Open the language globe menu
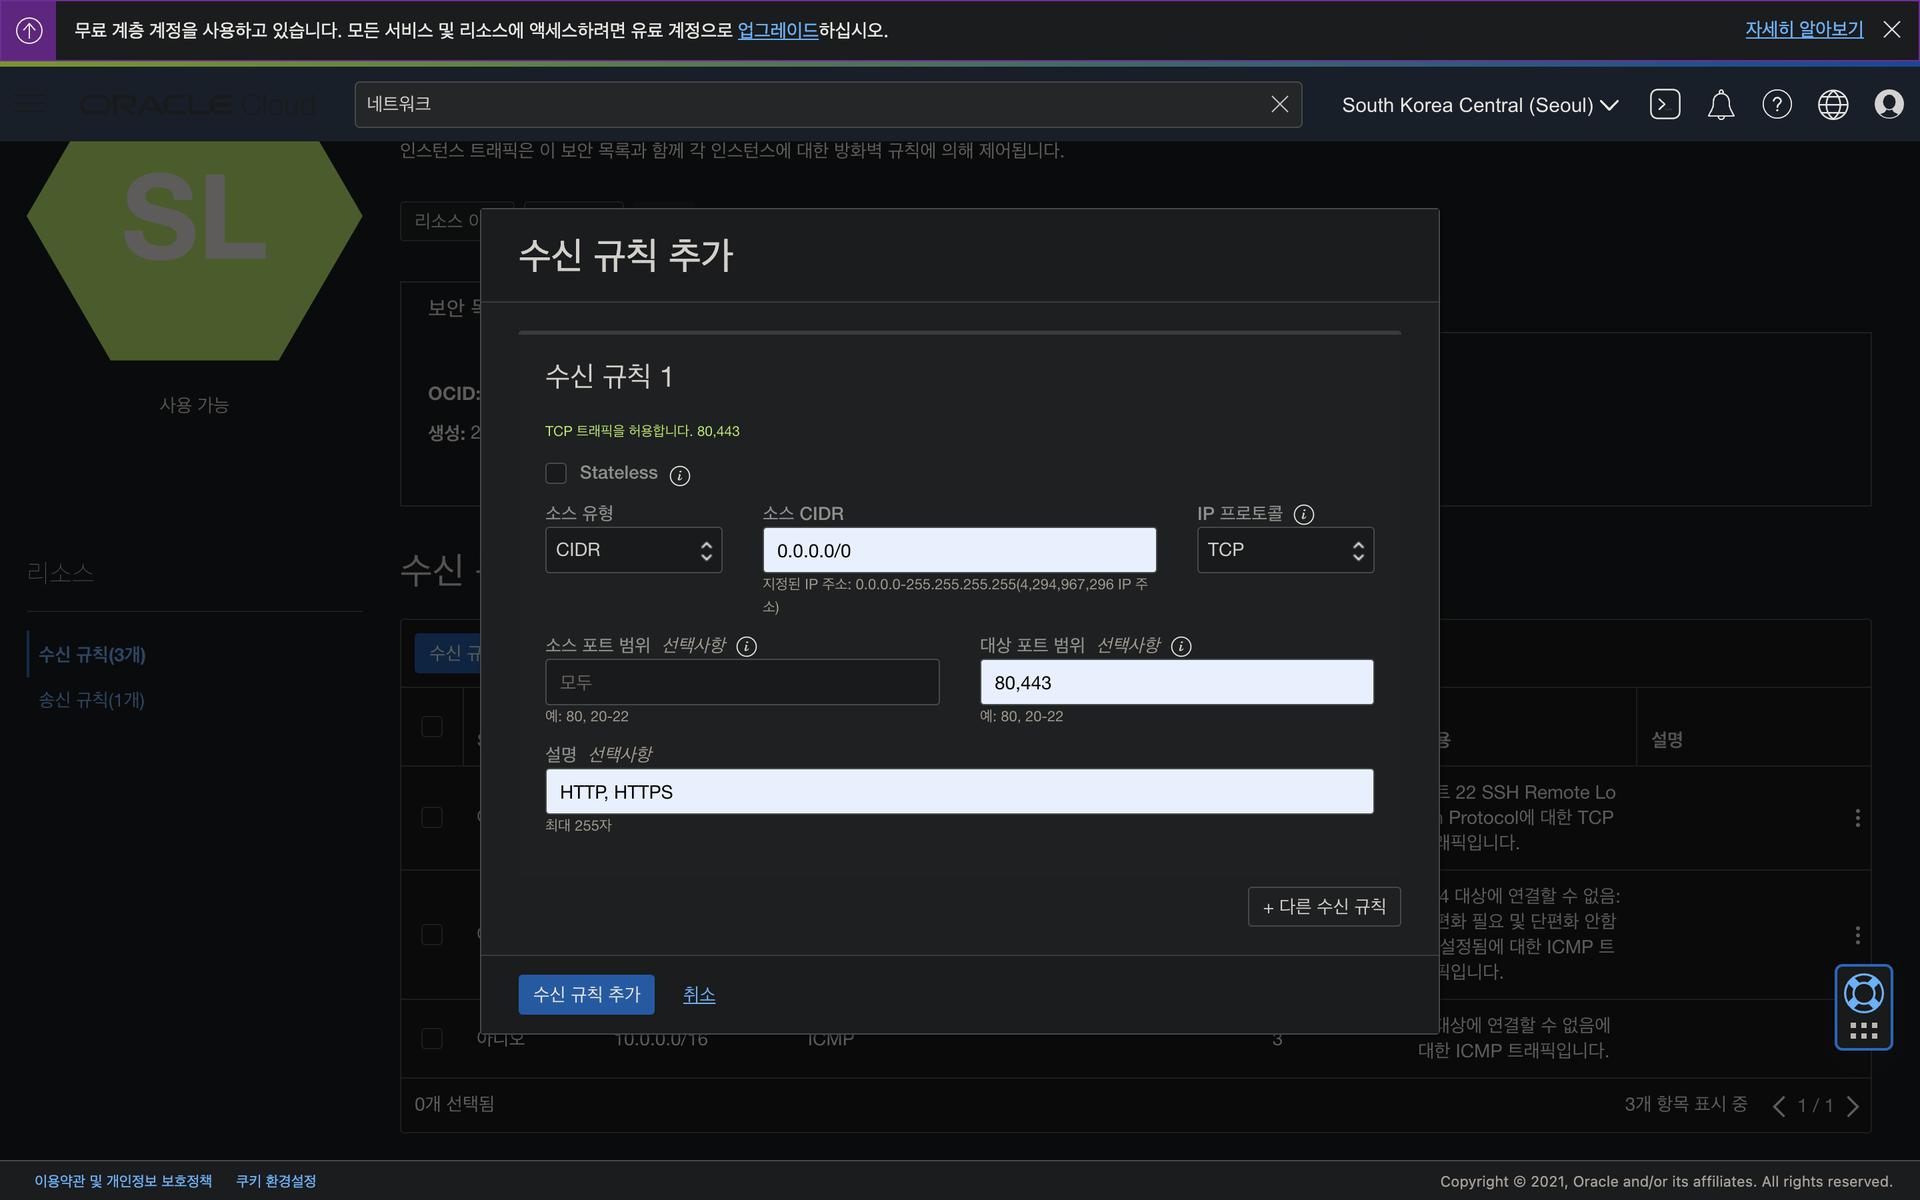1920x1200 pixels. [x=1832, y=104]
